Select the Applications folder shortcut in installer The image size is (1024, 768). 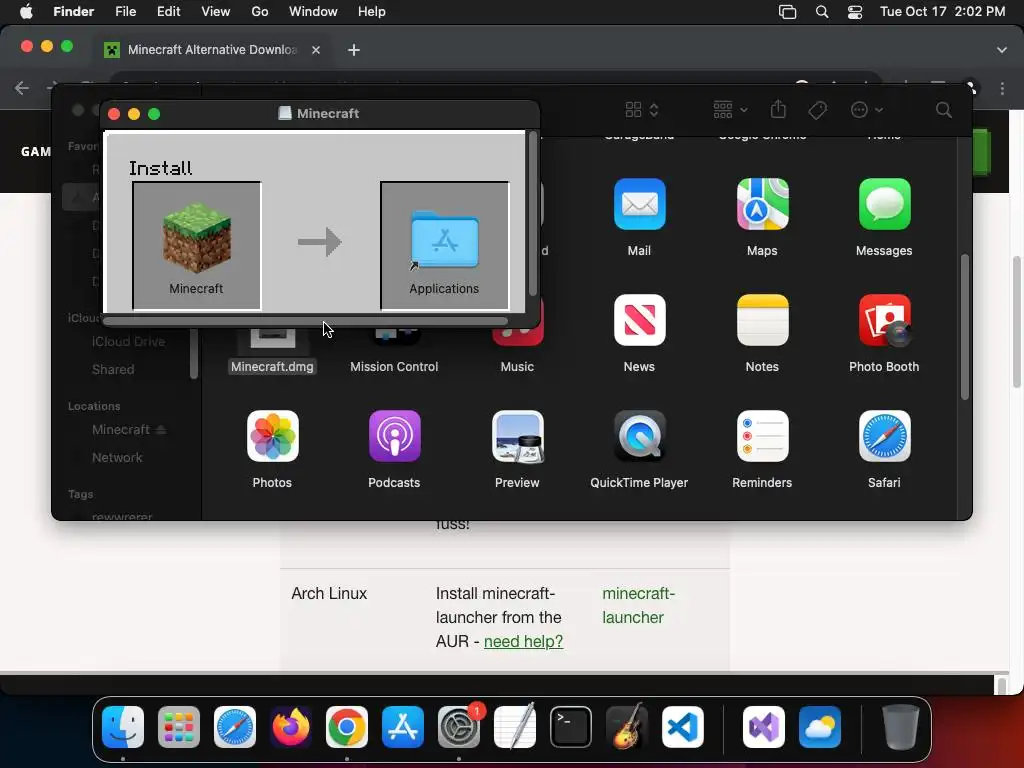click(x=444, y=240)
